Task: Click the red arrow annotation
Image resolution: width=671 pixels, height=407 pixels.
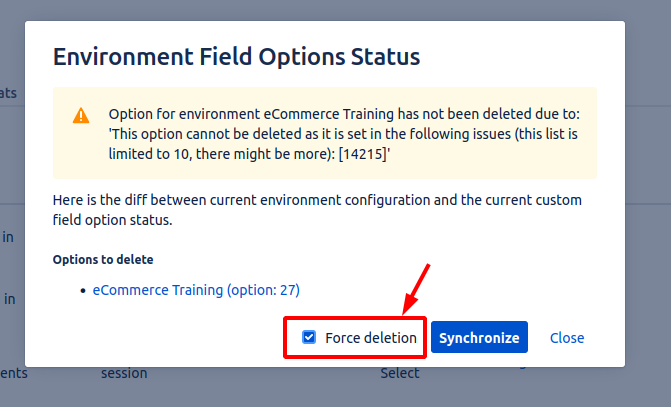Action: (416, 288)
